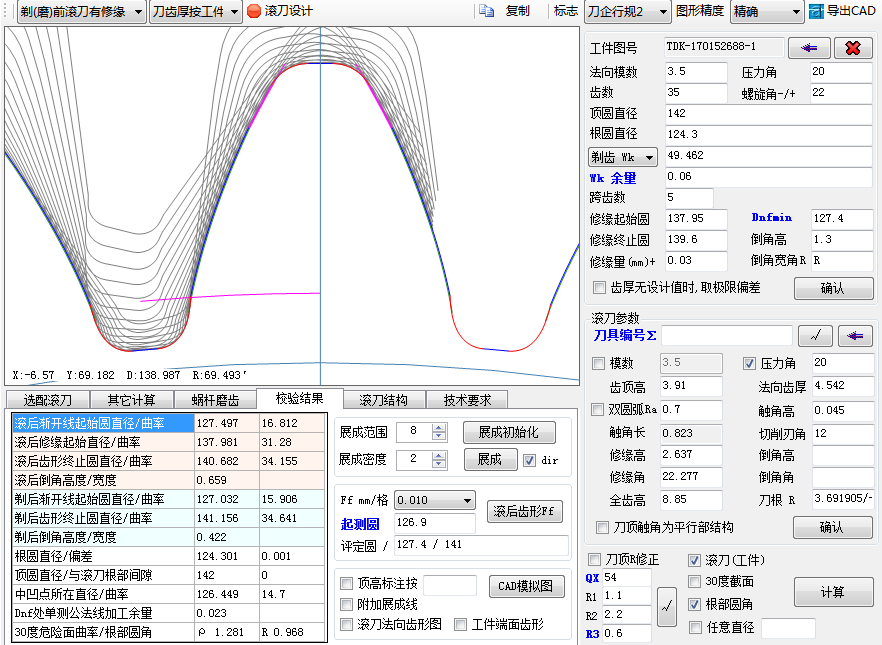This screenshot has width=882, height=645.
Task: Click the arrow button beside 工件图号
Action: 809,48
